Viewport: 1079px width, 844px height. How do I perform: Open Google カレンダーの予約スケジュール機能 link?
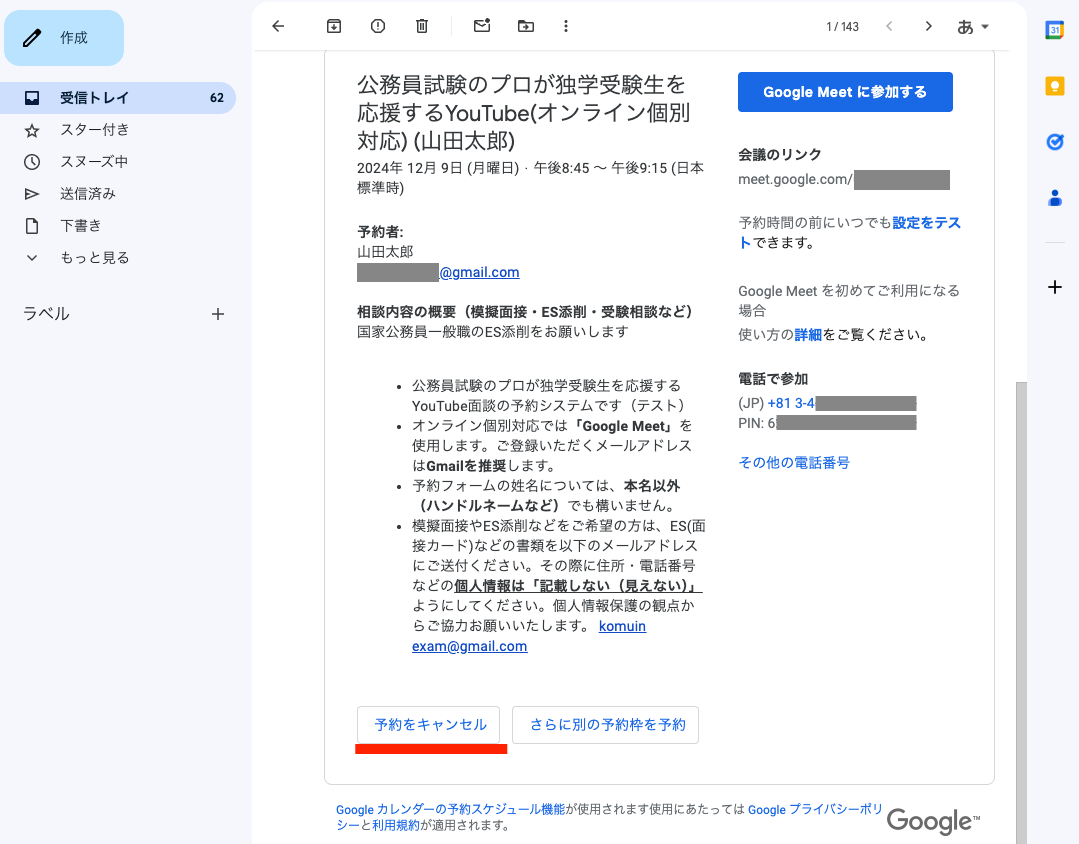coord(450,810)
